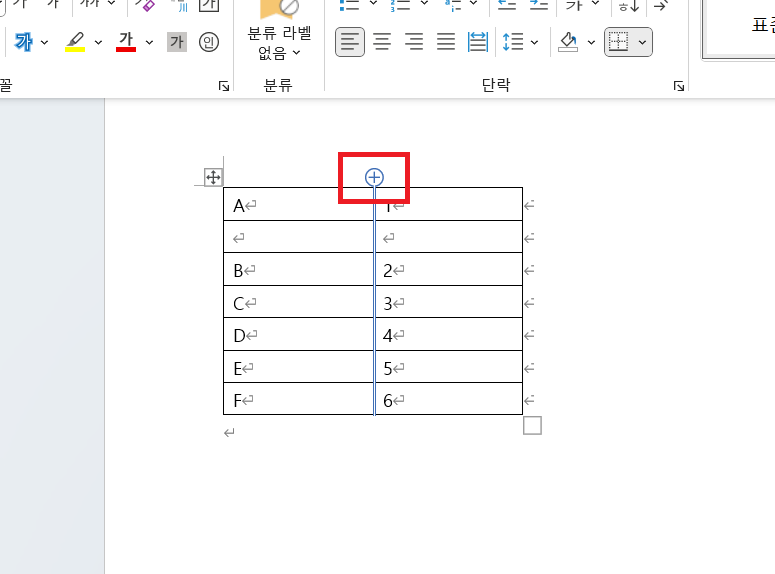Click the empty cell below A

tap(299, 237)
